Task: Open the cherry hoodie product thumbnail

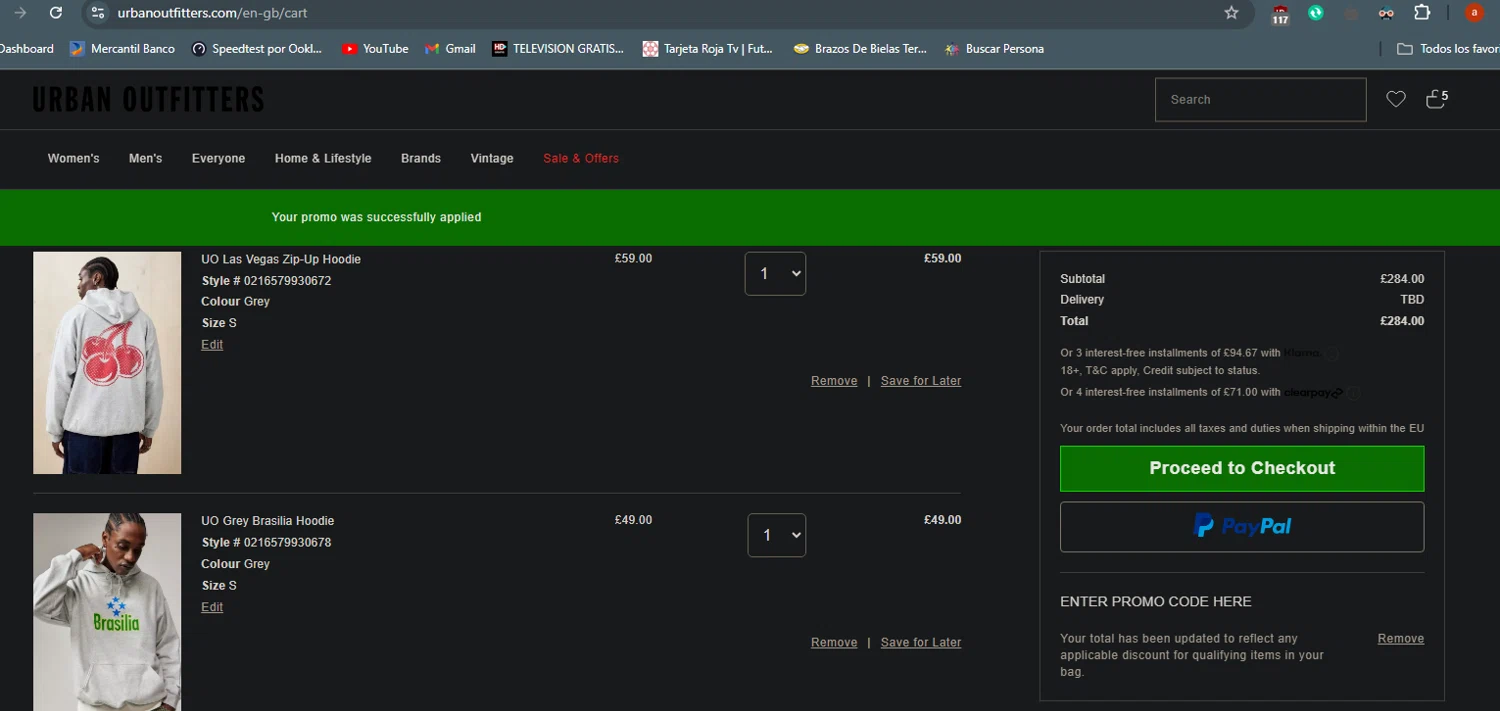Action: pyautogui.click(x=107, y=363)
